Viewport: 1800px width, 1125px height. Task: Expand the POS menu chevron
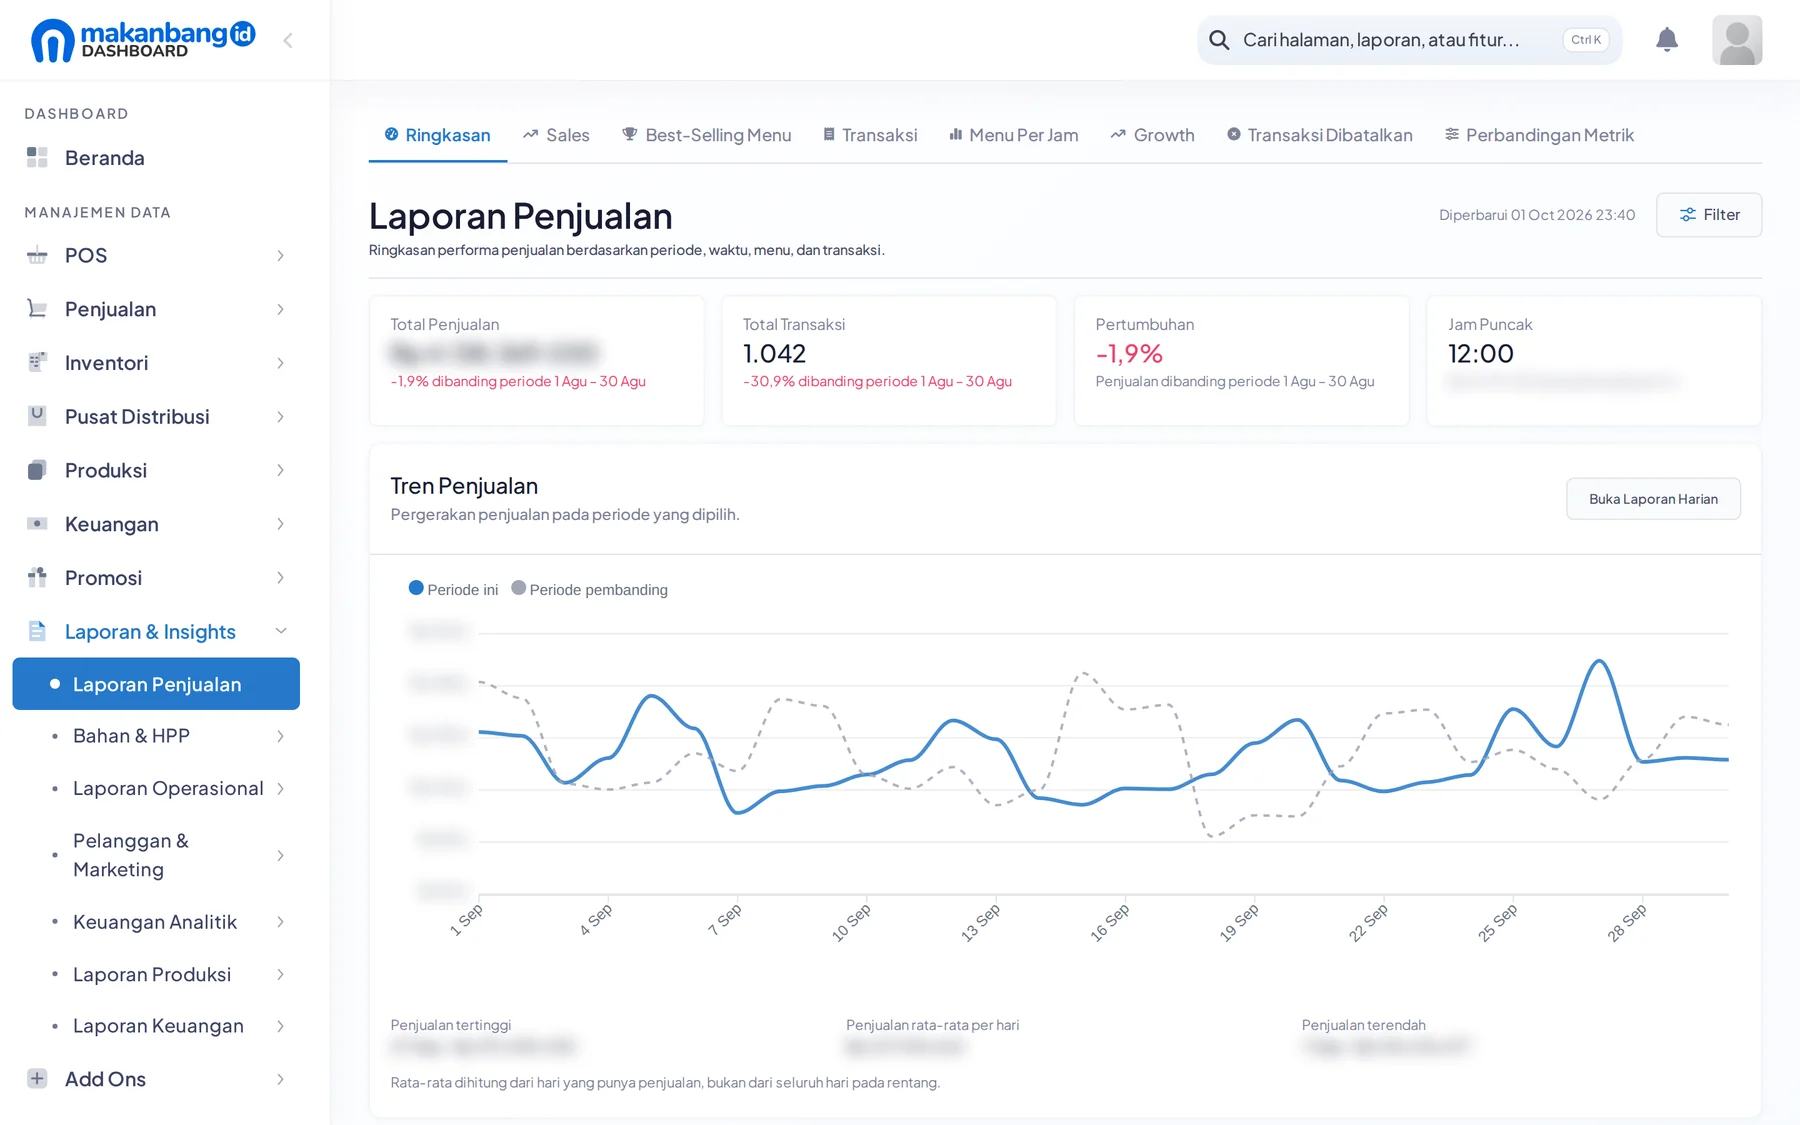(281, 256)
